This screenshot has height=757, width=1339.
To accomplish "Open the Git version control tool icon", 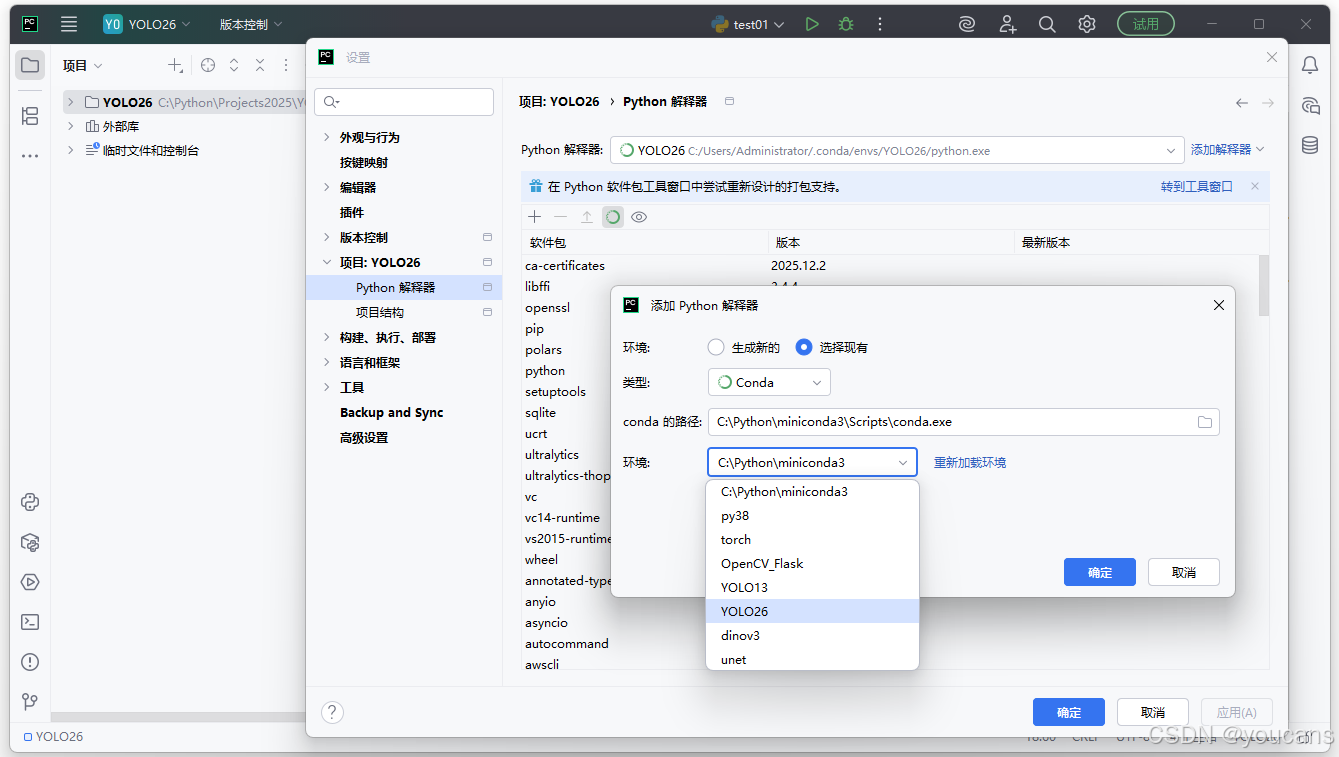I will [x=30, y=702].
